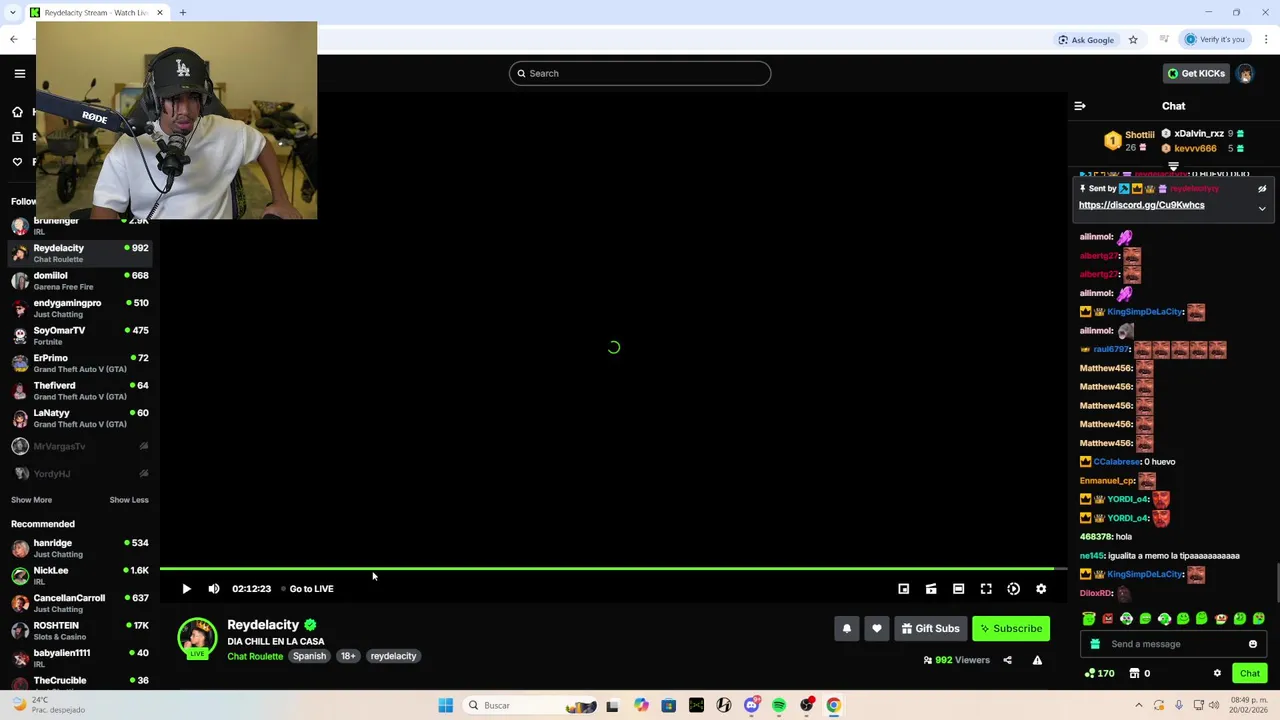Click the chat scrollbar

pyautogui.click(x=1276, y=584)
